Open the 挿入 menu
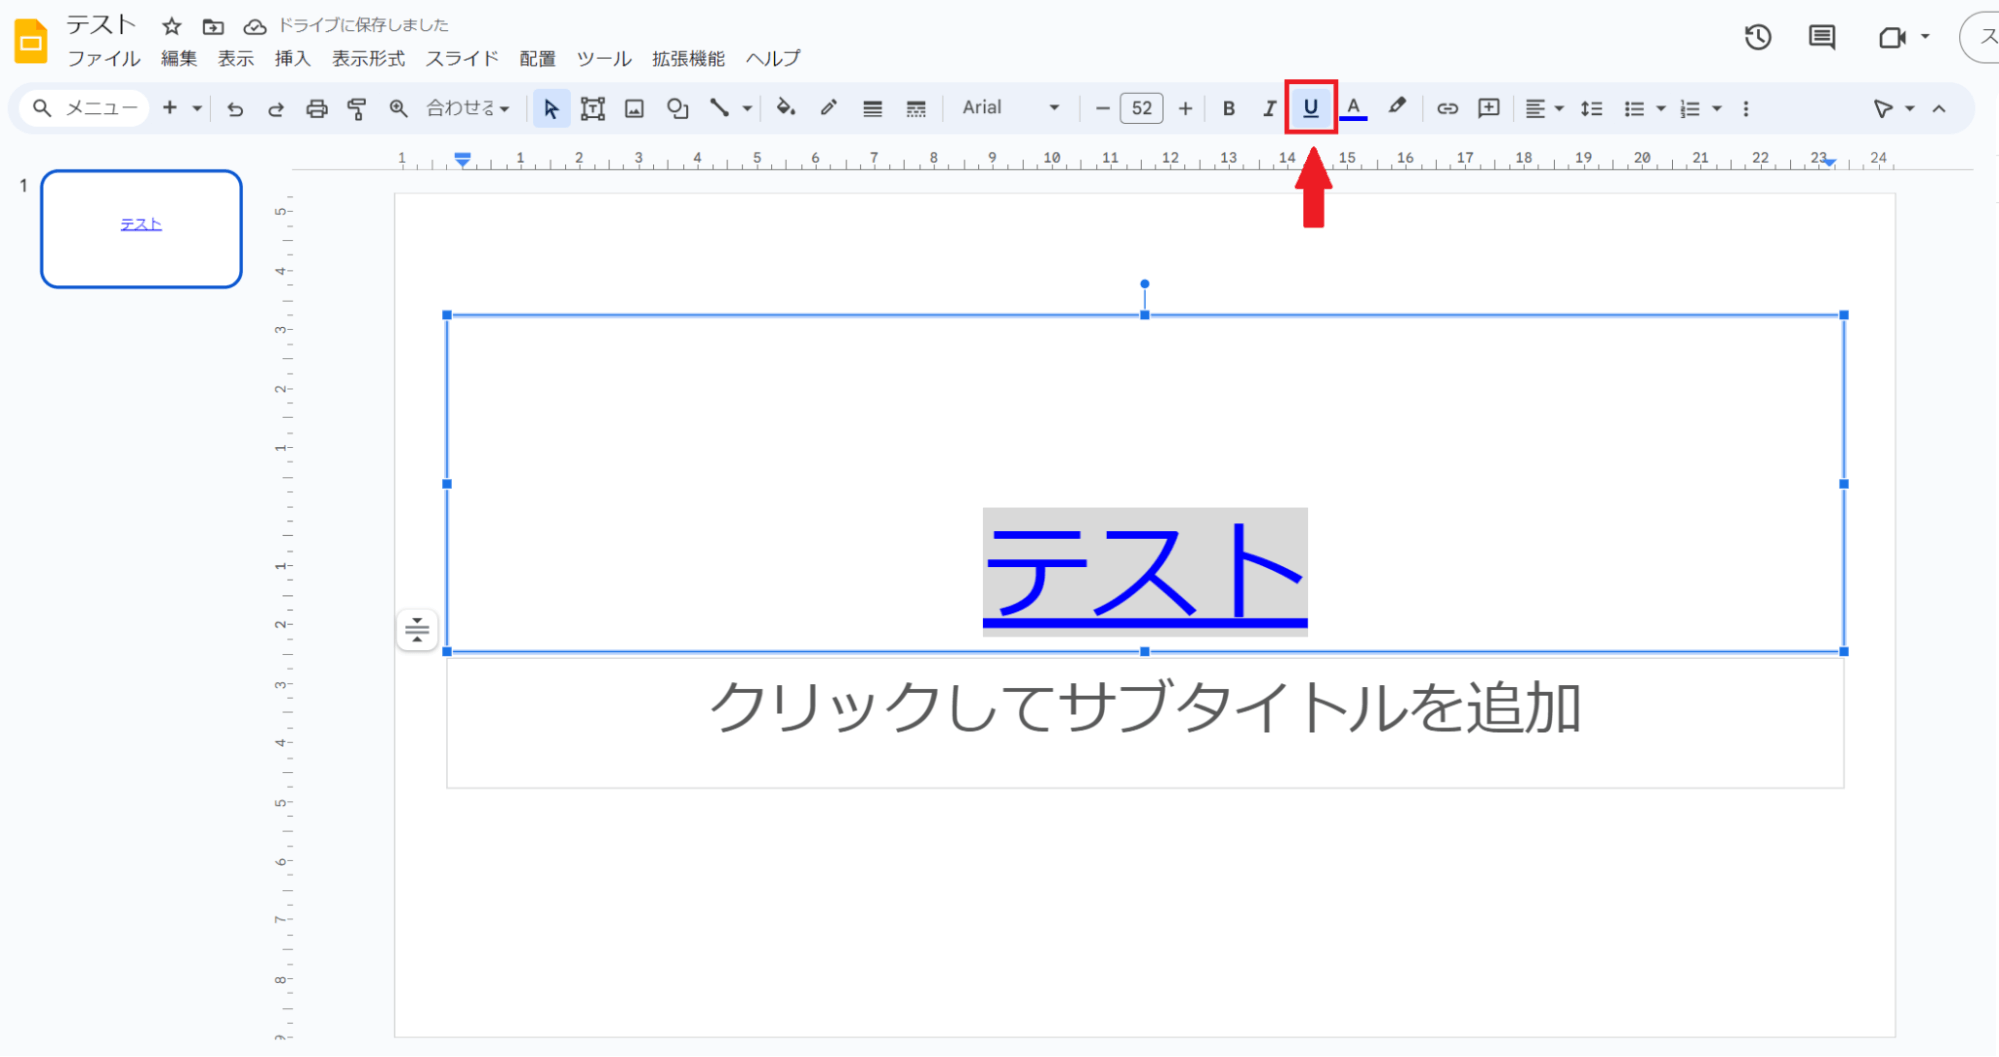 point(292,59)
